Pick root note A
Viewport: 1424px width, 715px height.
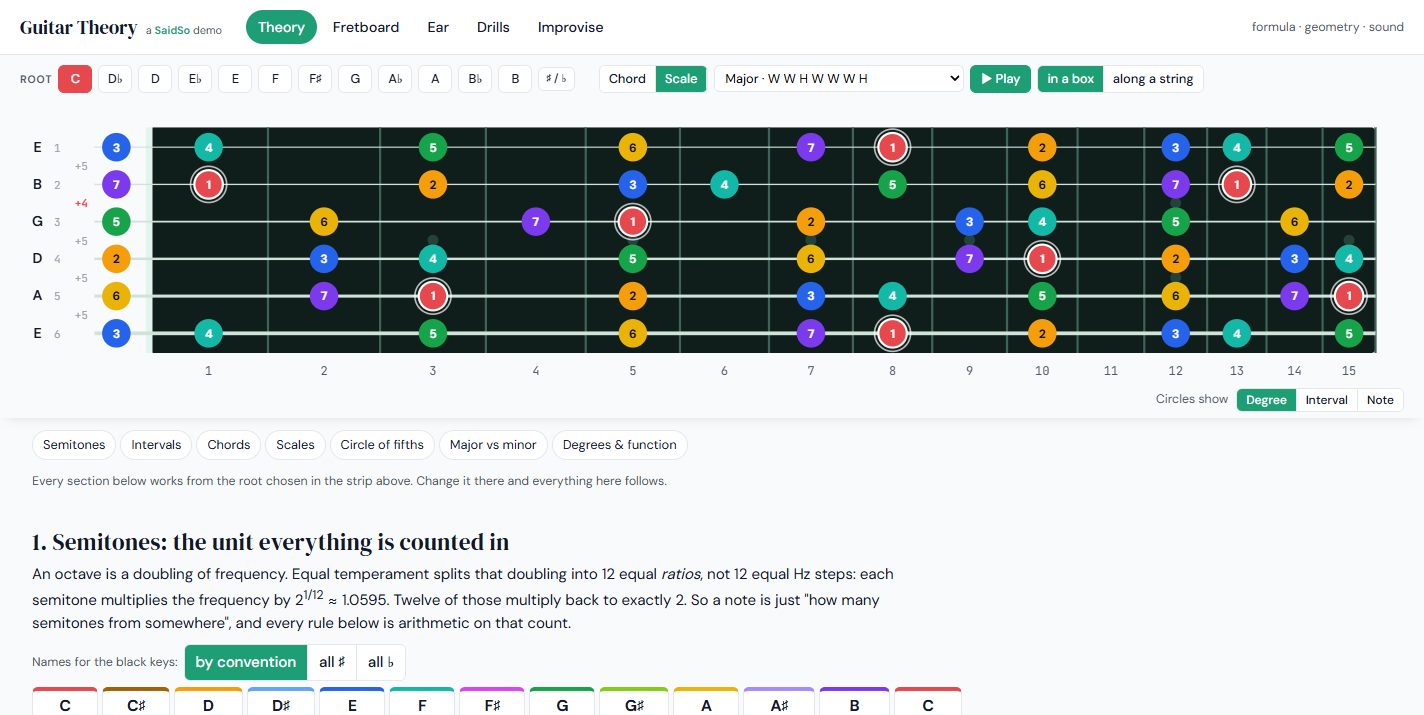(435, 79)
